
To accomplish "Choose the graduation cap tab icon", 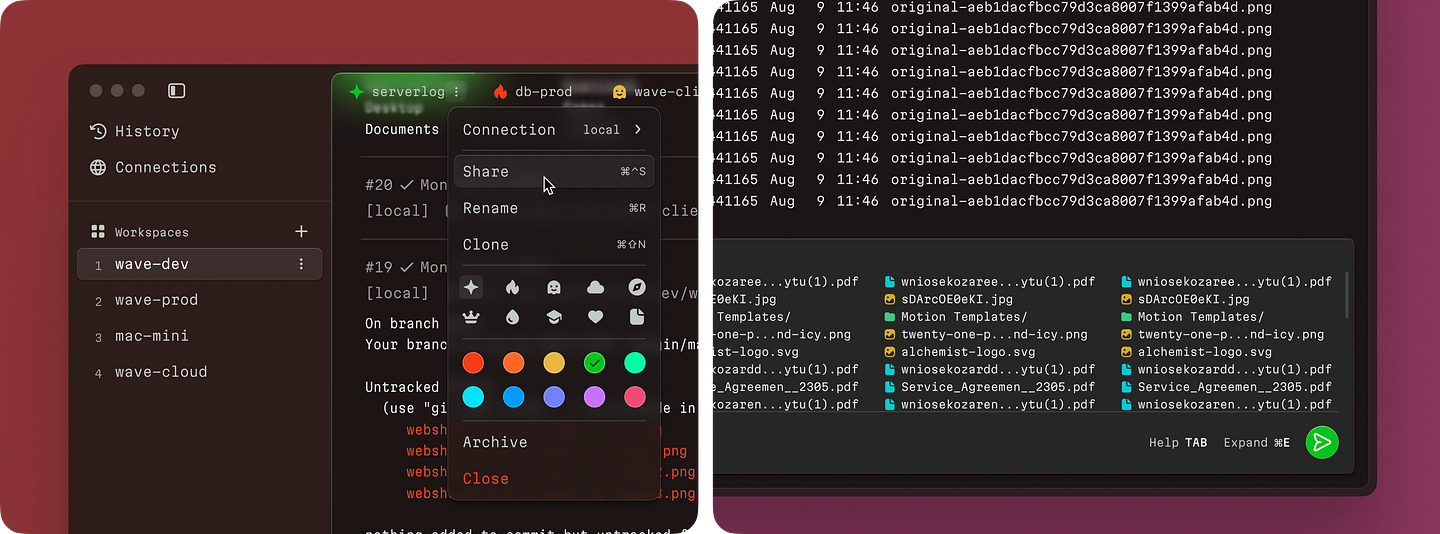I will click(554, 317).
